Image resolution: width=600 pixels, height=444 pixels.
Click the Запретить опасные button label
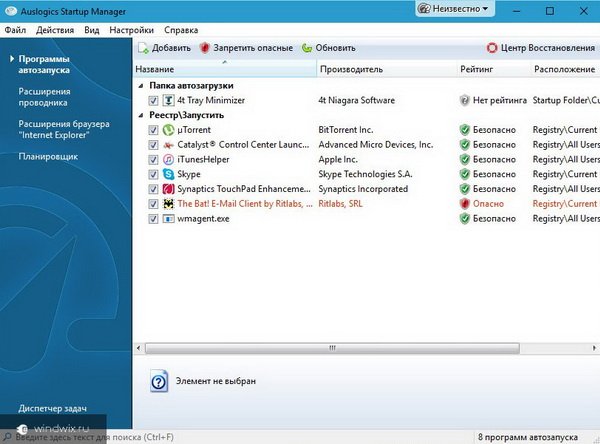[253, 48]
